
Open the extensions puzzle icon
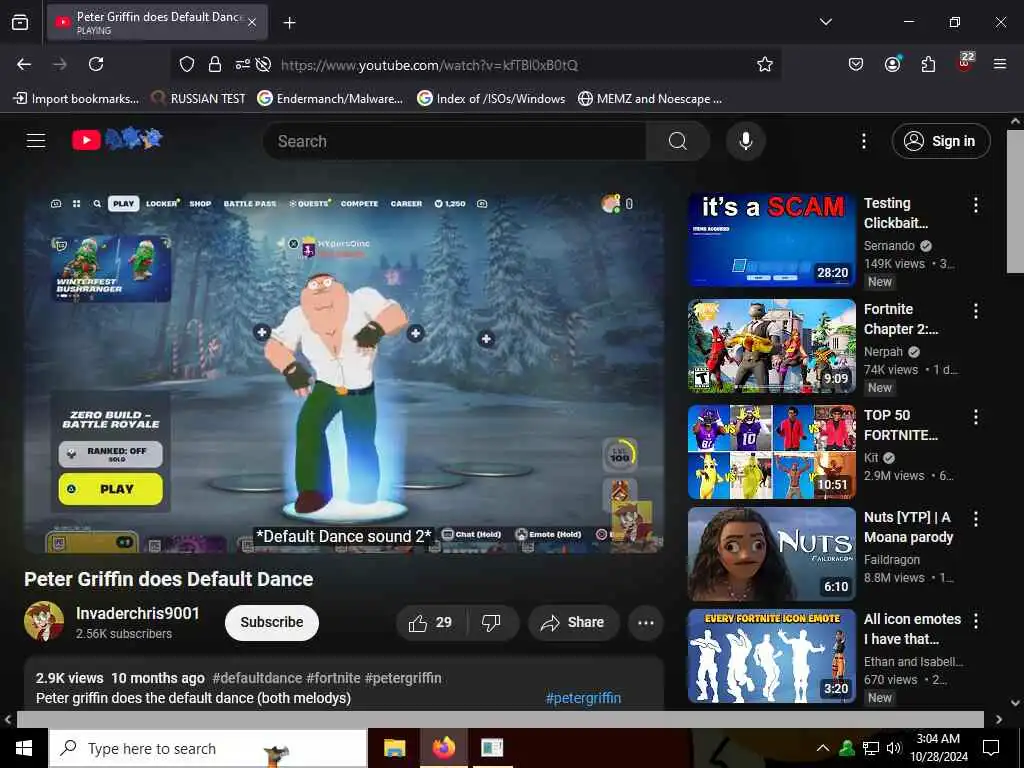tap(928, 64)
